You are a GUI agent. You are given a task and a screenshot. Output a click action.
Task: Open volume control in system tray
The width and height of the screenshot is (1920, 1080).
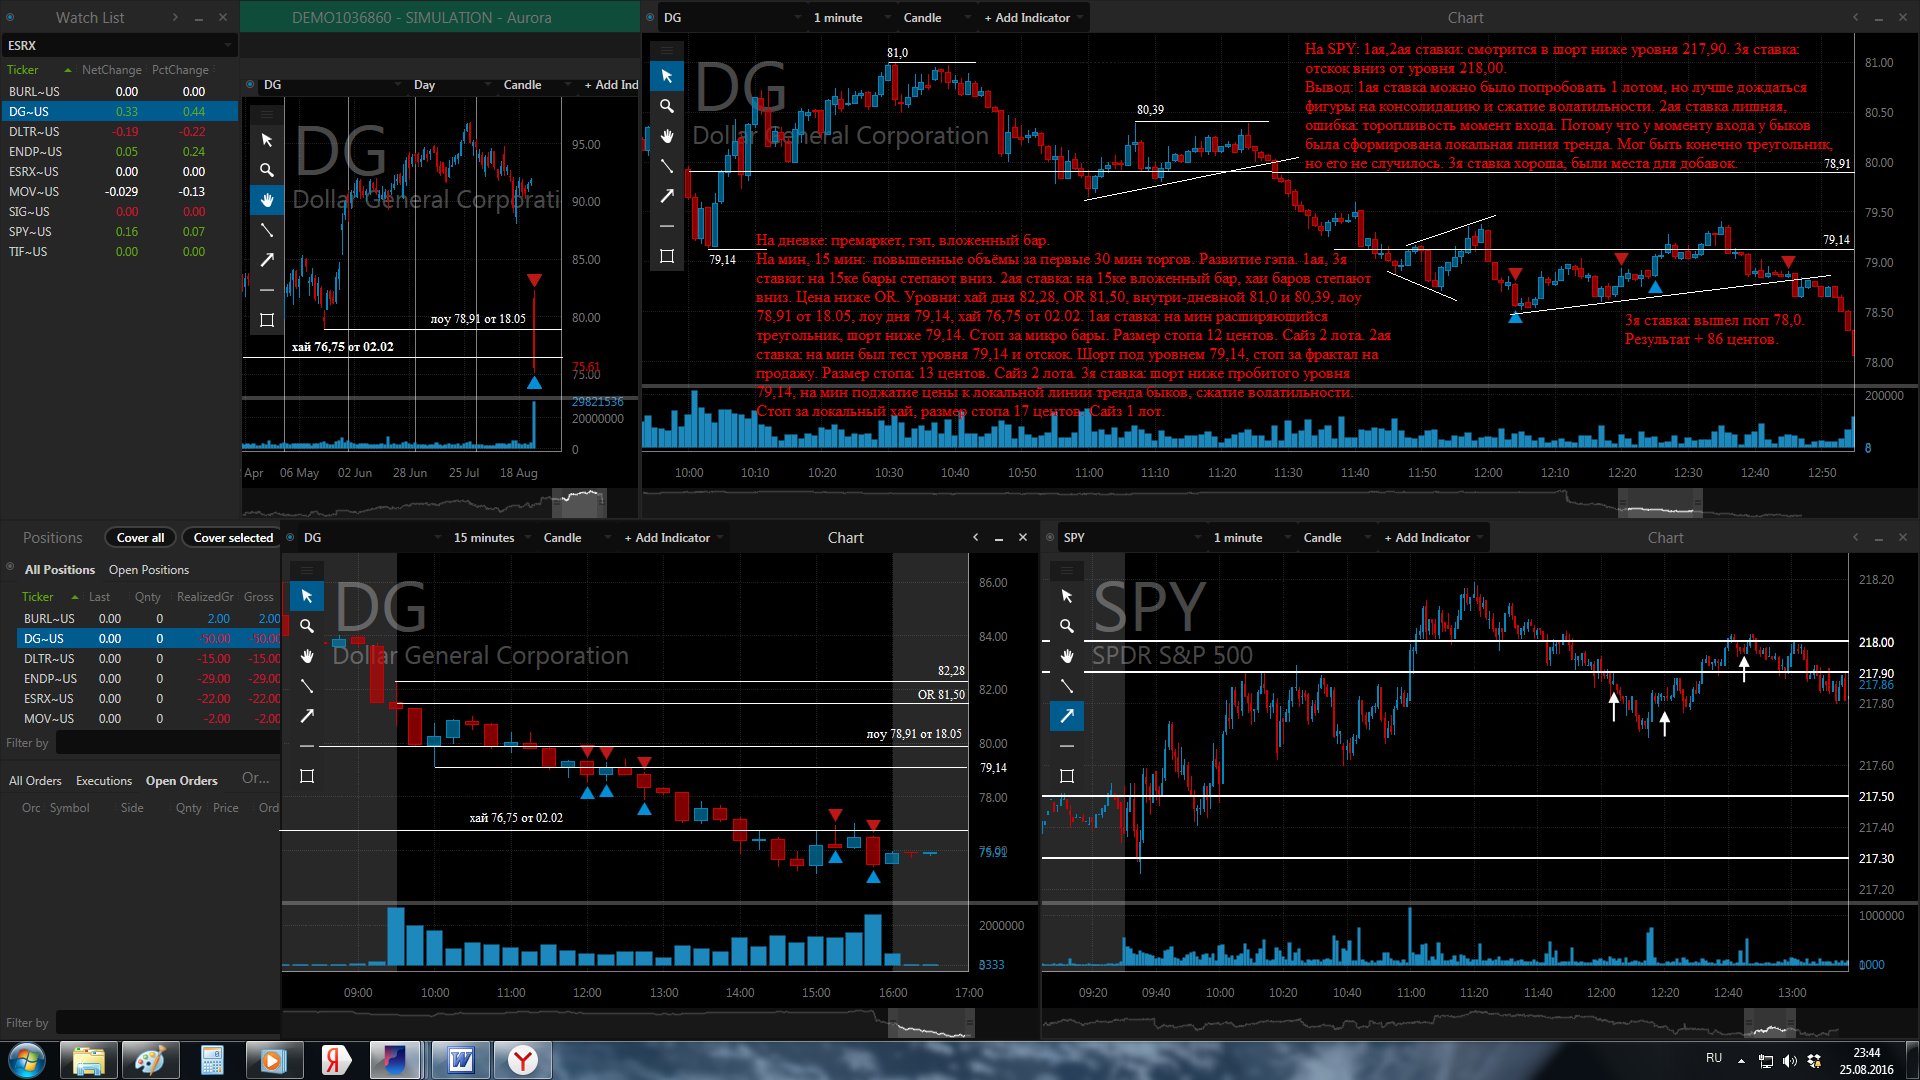(1790, 1060)
